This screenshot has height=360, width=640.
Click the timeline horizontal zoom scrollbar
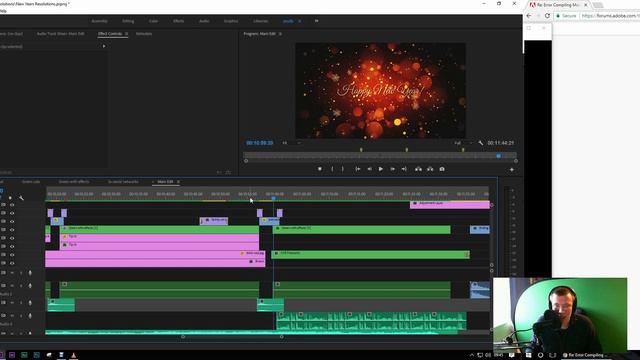tap(232, 337)
